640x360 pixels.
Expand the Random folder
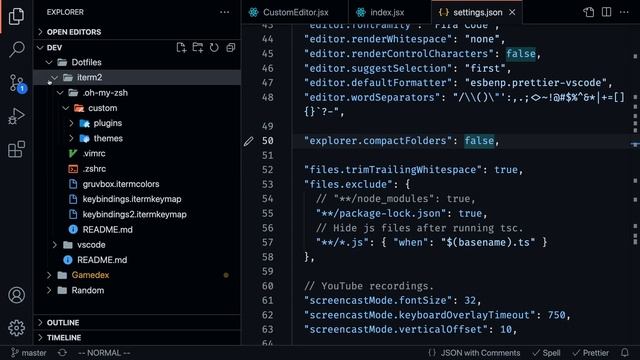[49, 290]
